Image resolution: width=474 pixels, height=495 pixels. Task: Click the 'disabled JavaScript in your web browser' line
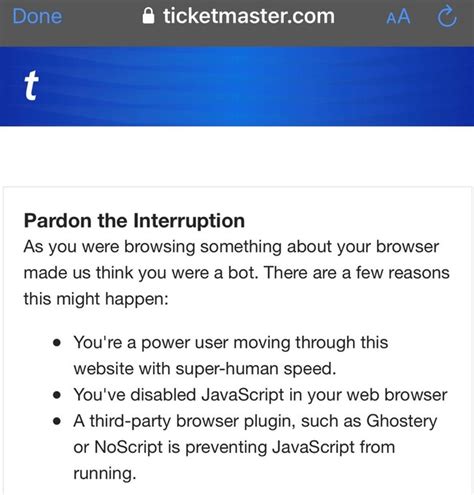click(x=260, y=395)
